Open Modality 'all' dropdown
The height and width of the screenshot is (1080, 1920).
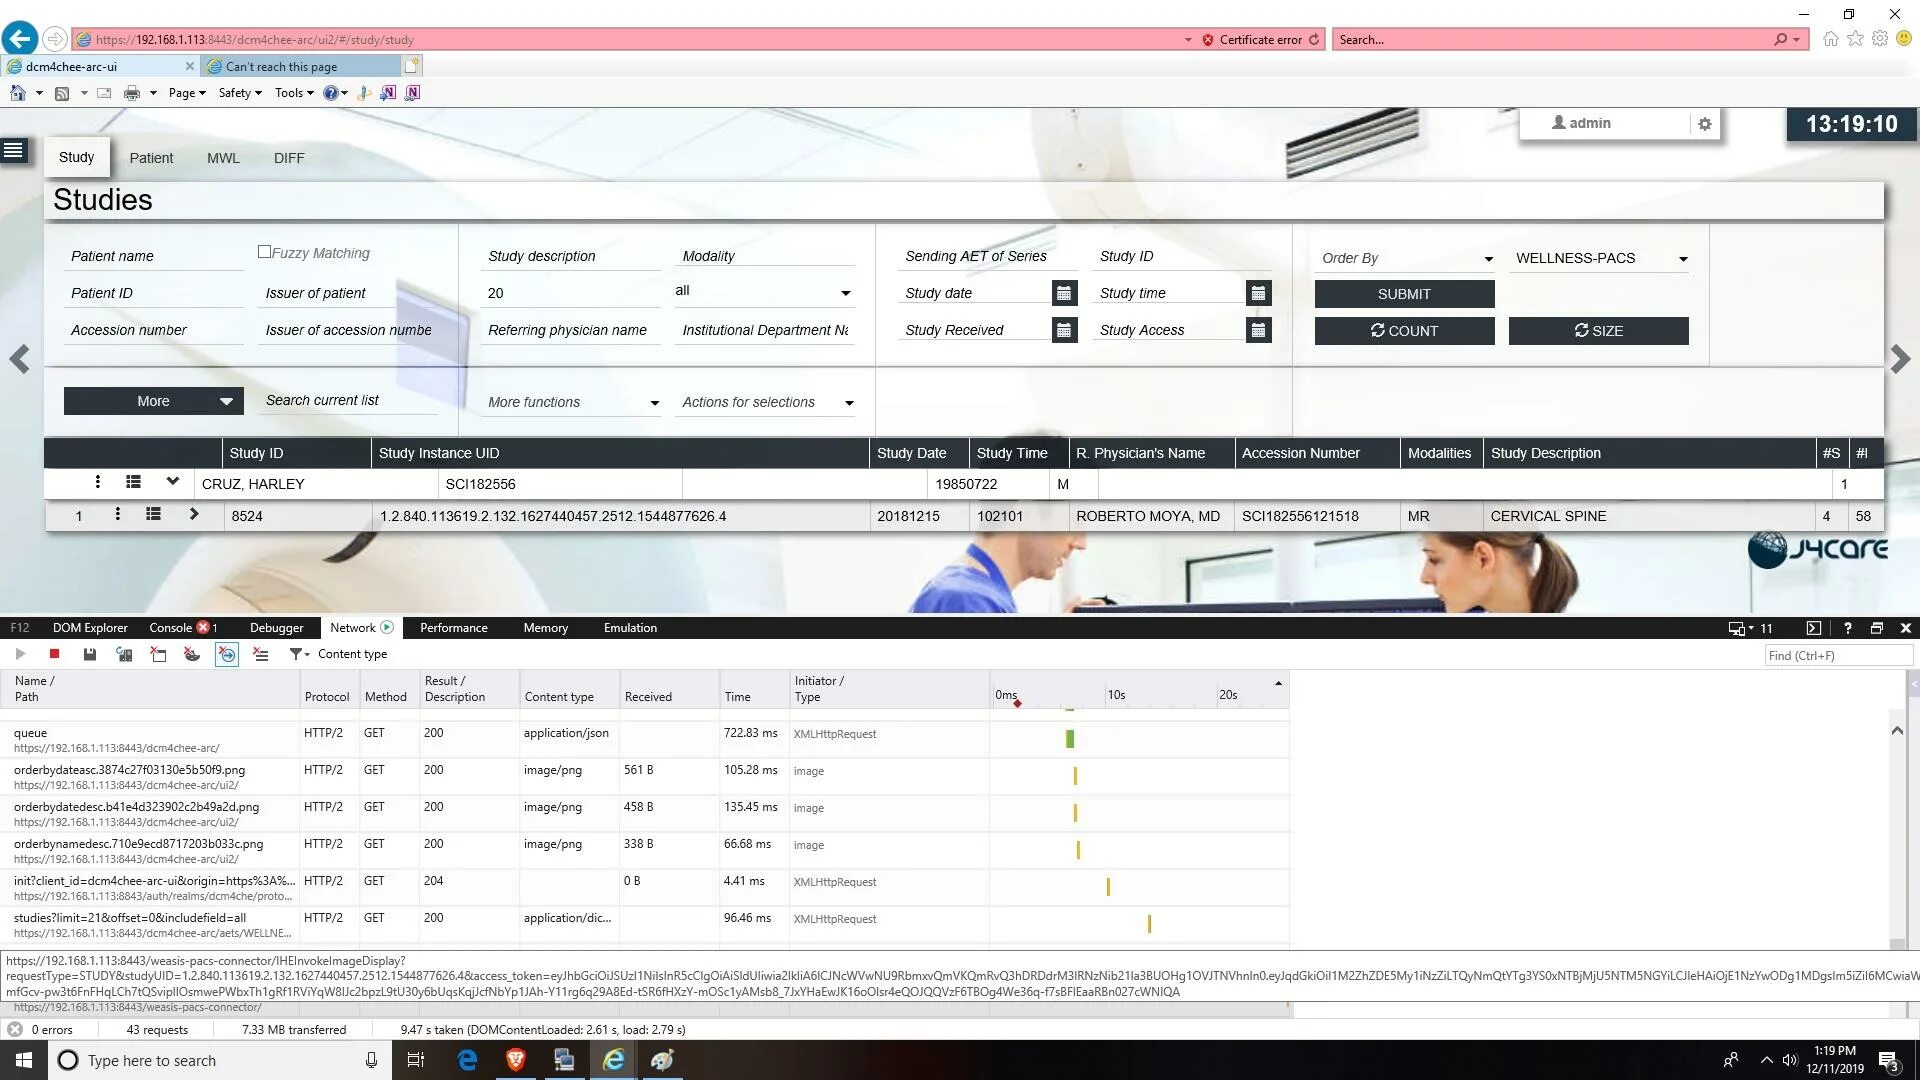click(764, 292)
